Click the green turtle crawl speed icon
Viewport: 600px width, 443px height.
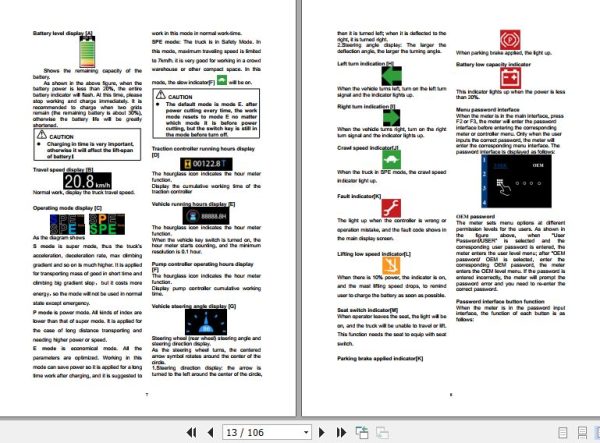391,160
